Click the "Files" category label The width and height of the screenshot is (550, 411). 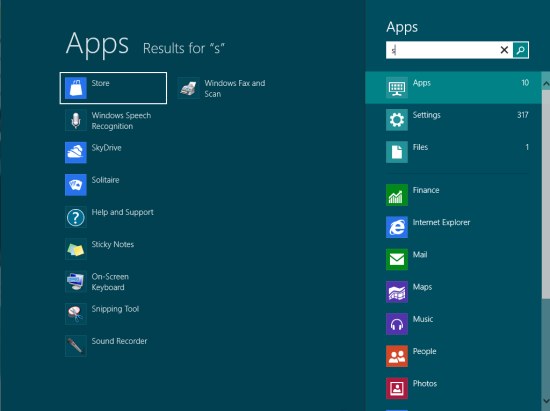pyautogui.click(x=420, y=147)
